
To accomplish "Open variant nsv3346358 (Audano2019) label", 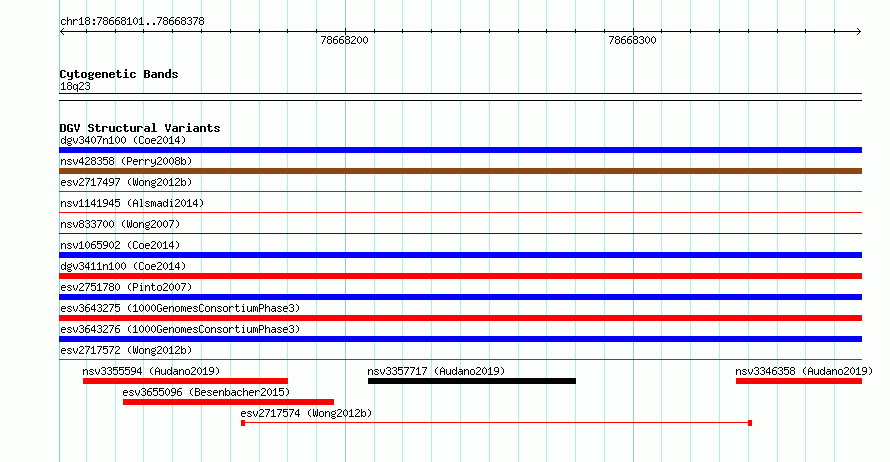I will pos(804,371).
